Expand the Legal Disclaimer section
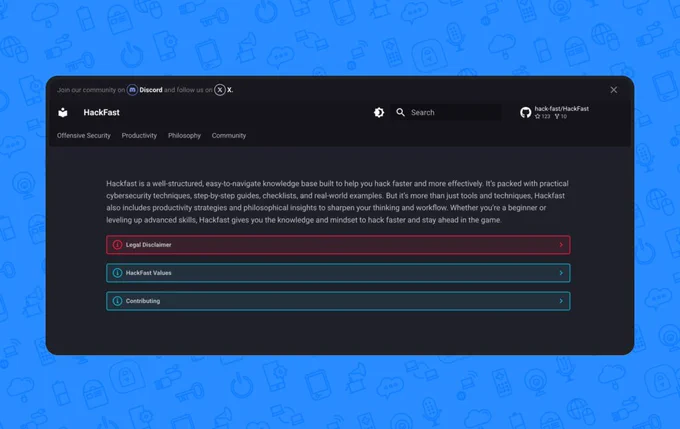 (338, 245)
